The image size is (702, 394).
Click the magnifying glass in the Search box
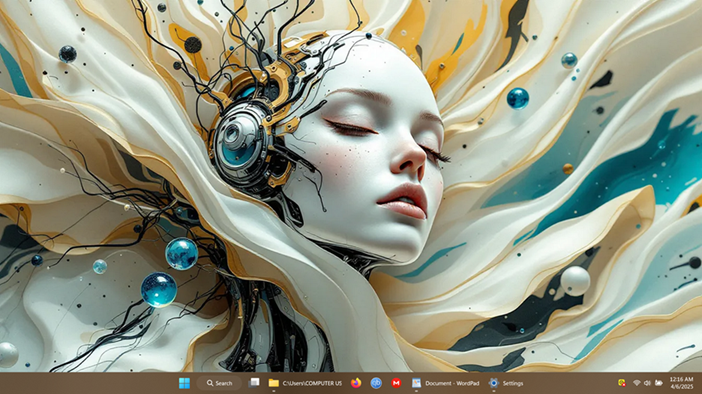[210, 383]
